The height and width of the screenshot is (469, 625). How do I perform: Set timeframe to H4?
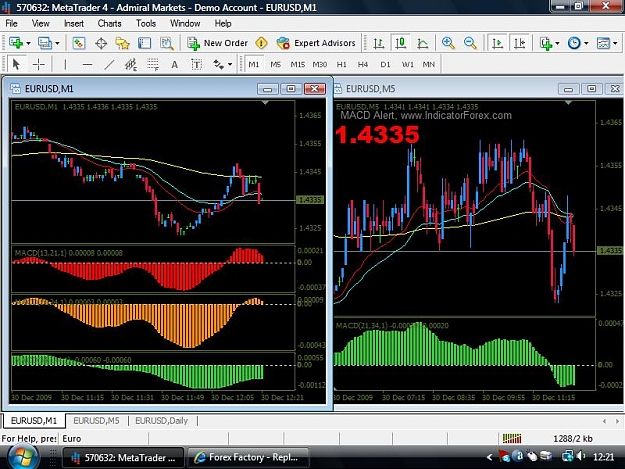(x=363, y=64)
